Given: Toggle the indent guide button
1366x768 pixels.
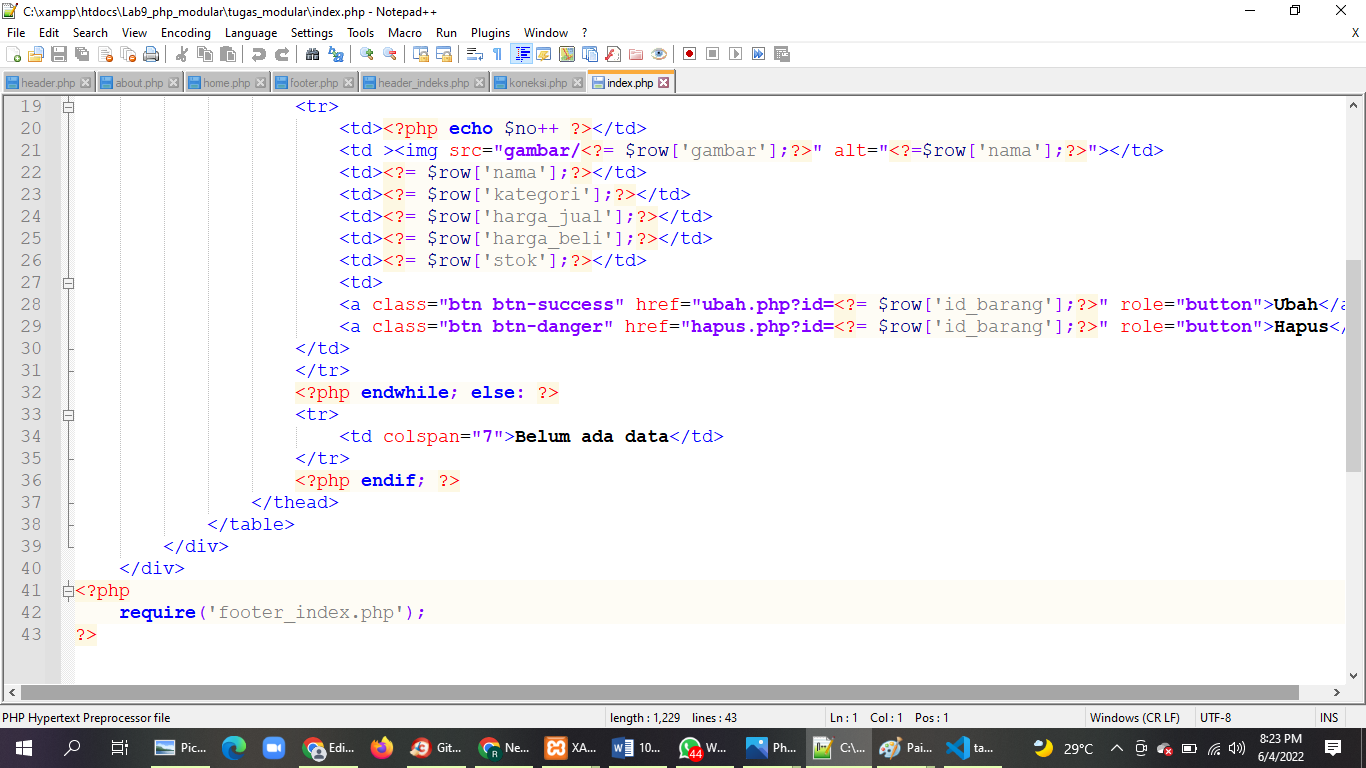Looking at the screenshot, I should tap(521, 54).
